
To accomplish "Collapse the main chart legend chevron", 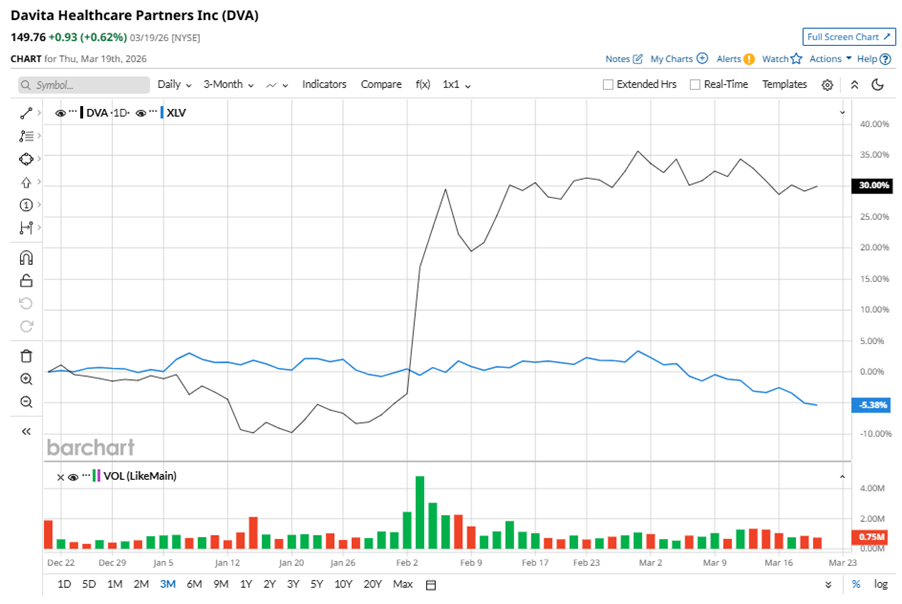I will (x=842, y=113).
